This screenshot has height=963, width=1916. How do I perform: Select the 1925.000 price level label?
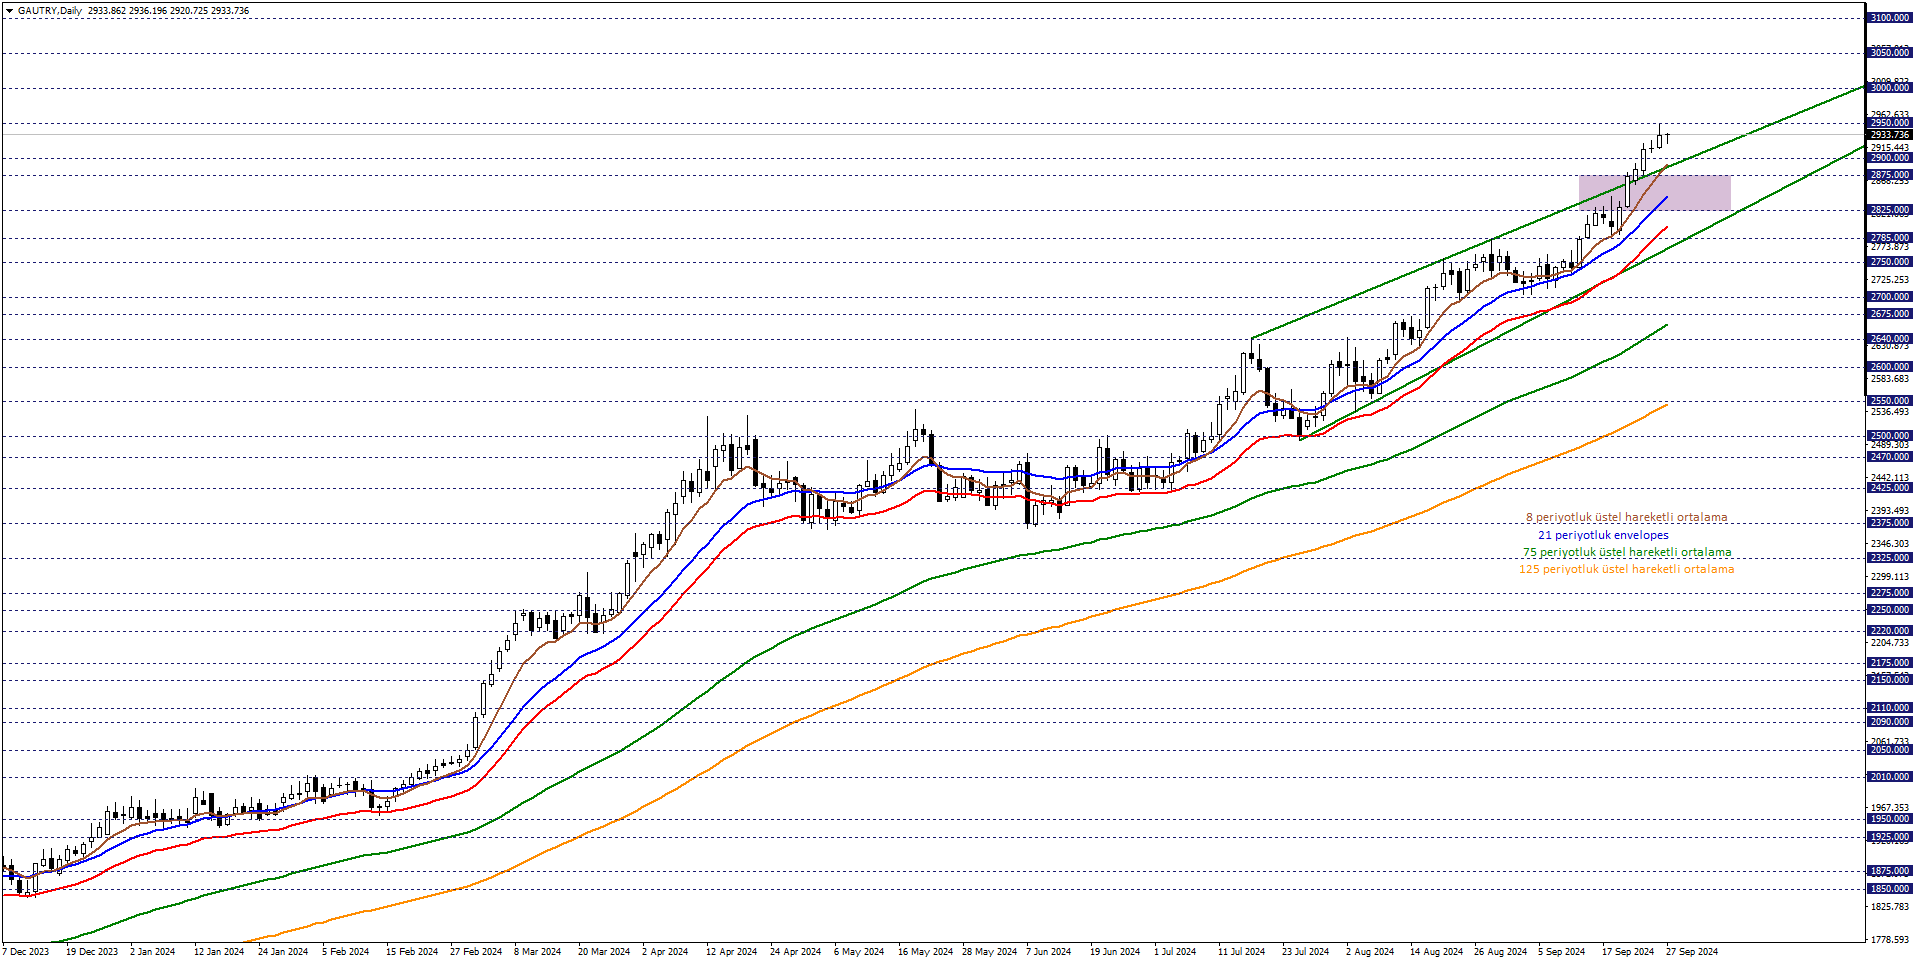[1890, 837]
